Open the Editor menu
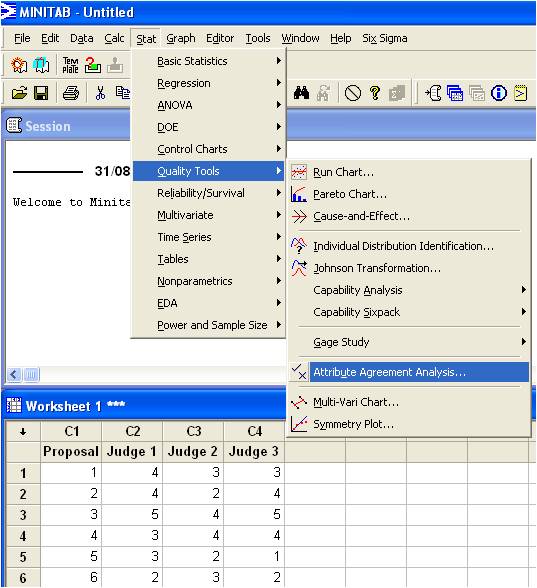Image resolution: width=537 pixels, height=588 pixels. (x=220, y=38)
